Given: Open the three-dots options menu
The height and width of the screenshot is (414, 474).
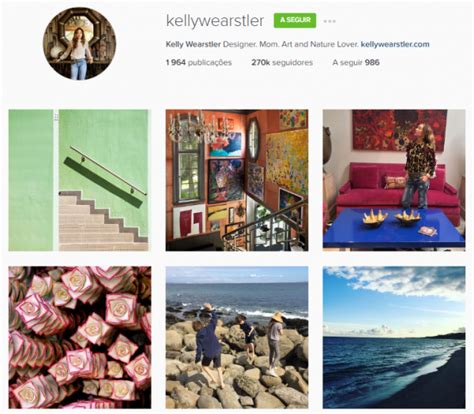Looking at the screenshot, I should (x=329, y=21).
